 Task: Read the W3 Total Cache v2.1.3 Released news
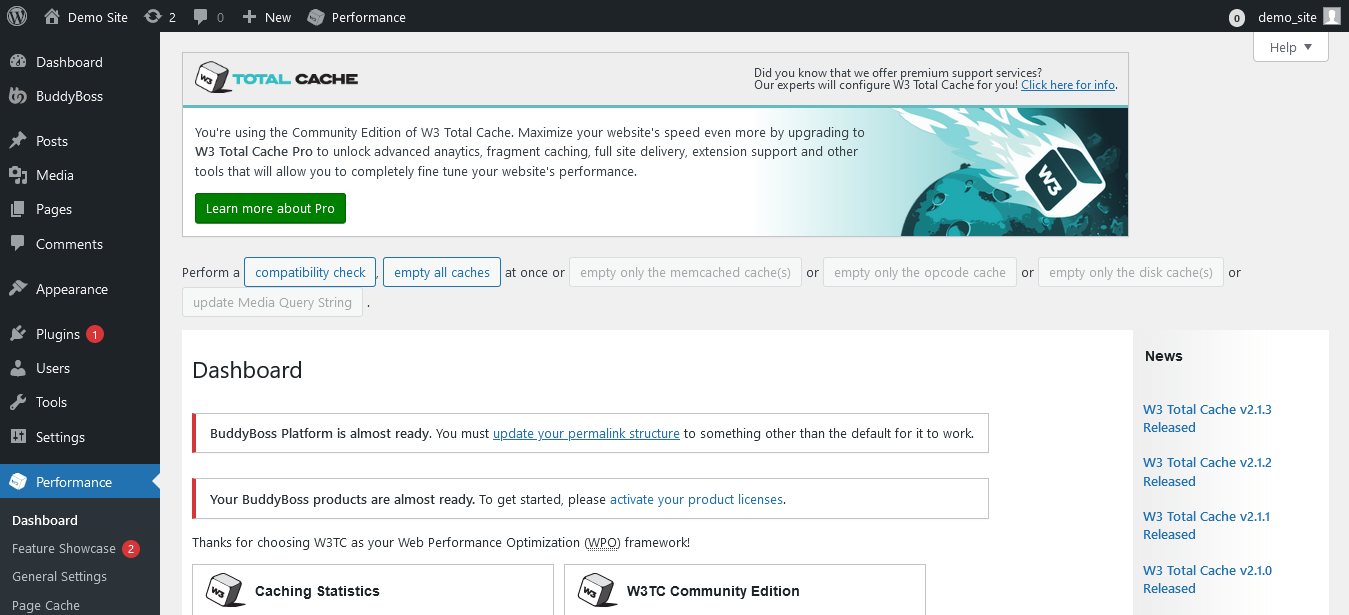click(1207, 418)
